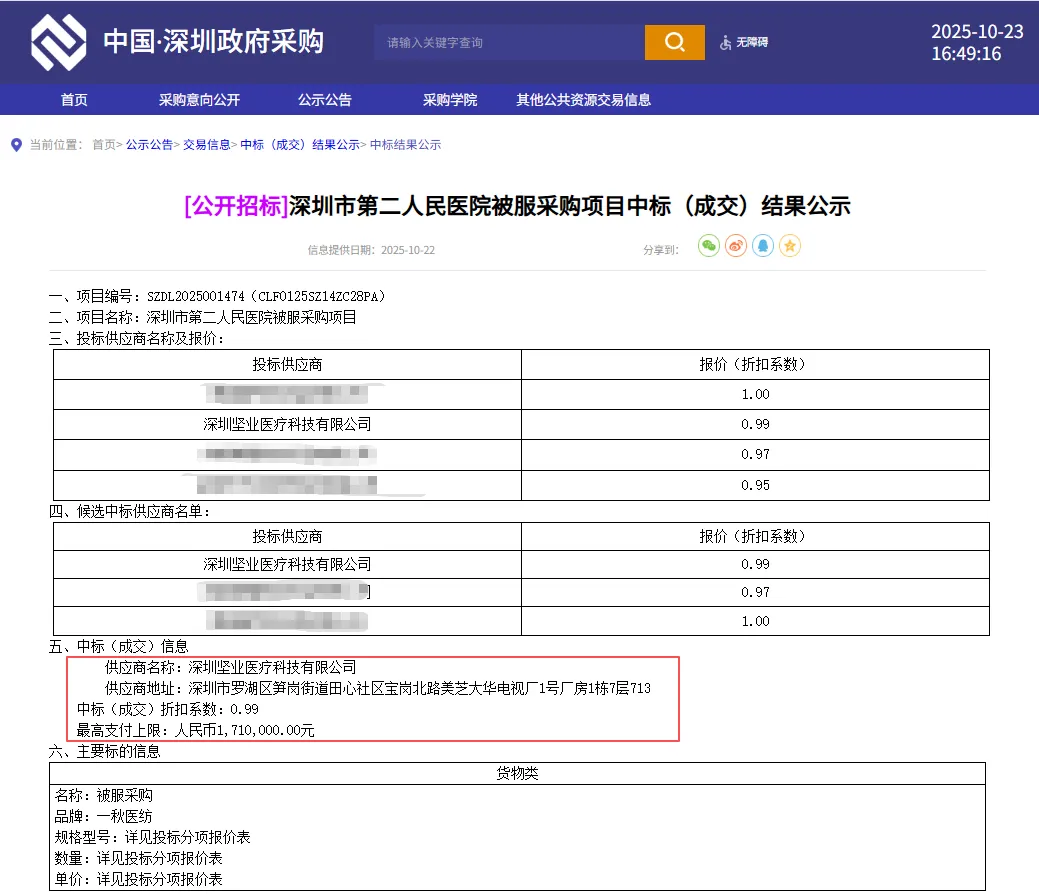Click the 无障碍 accessibility text label
The height and width of the screenshot is (894, 1039).
tap(752, 43)
